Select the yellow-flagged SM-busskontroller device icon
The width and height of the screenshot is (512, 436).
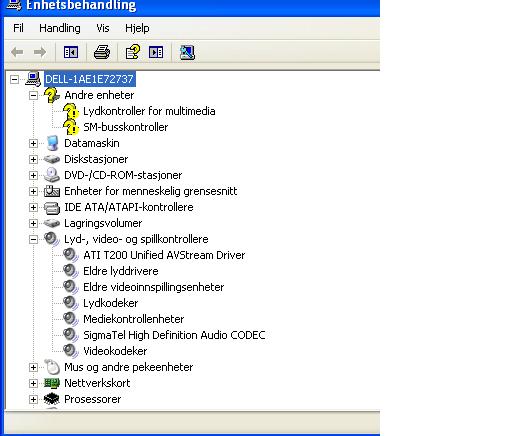tap(71, 127)
